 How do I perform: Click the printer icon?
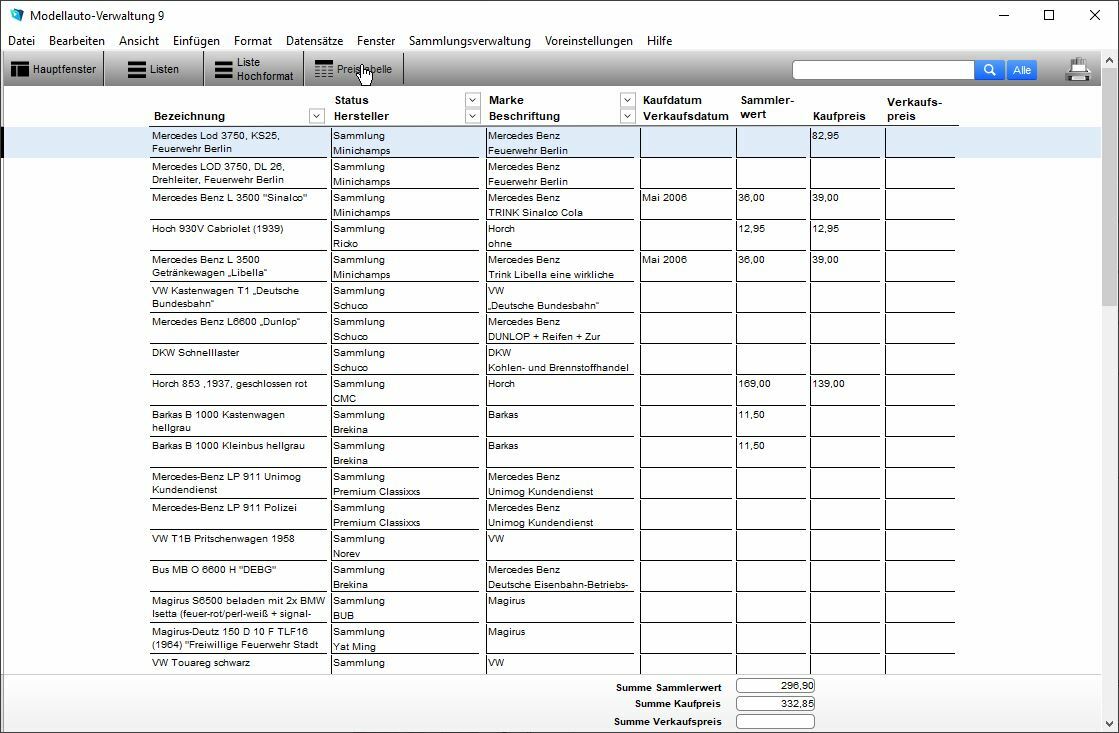pyautogui.click(x=1078, y=69)
